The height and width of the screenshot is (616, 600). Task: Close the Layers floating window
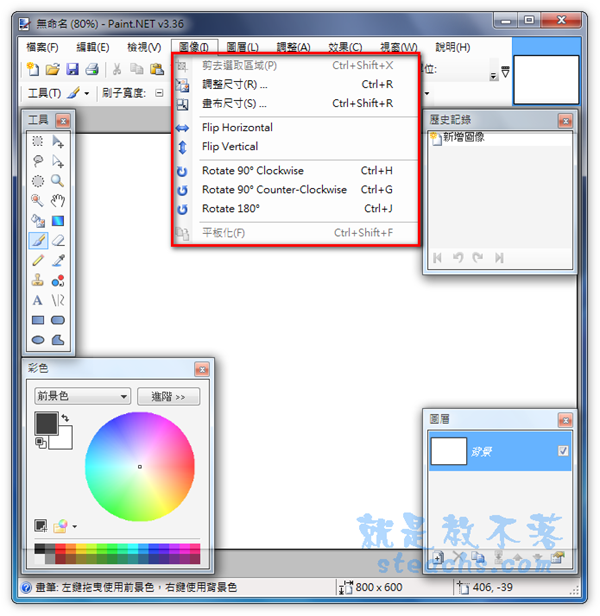tap(565, 421)
